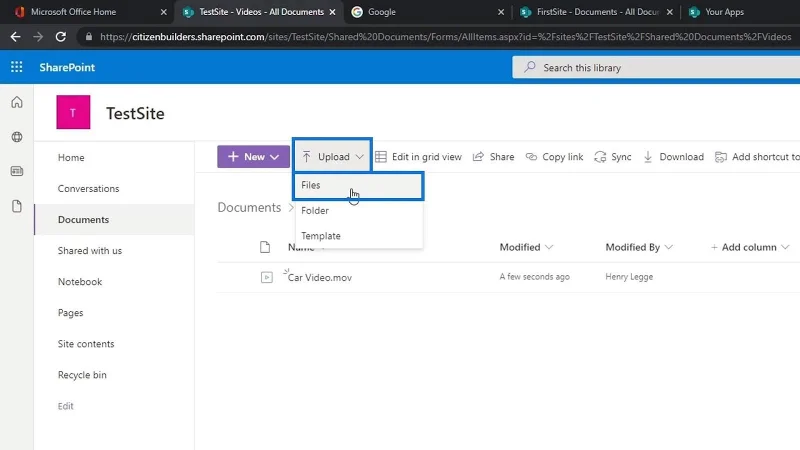Click the Sync command
Image resolution: width=800 pixels, height=450 pixels.
613,157
